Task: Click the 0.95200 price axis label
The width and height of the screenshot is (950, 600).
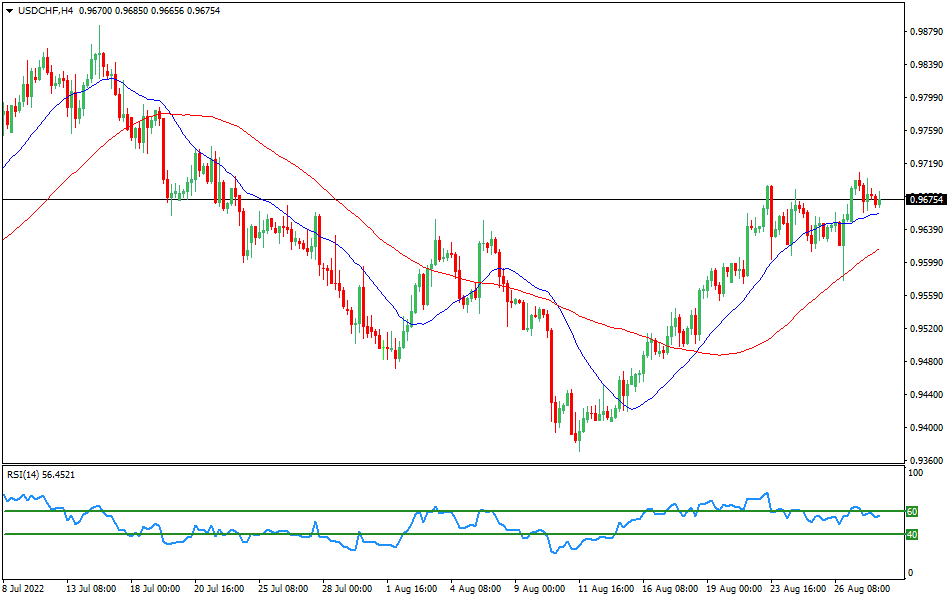Action: (x=926, y=329)
